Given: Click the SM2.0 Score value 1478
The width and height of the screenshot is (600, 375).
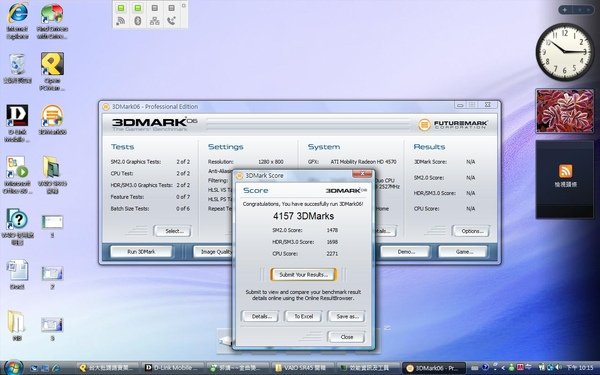Looking at the screenshot, I should tap(332, 230).
